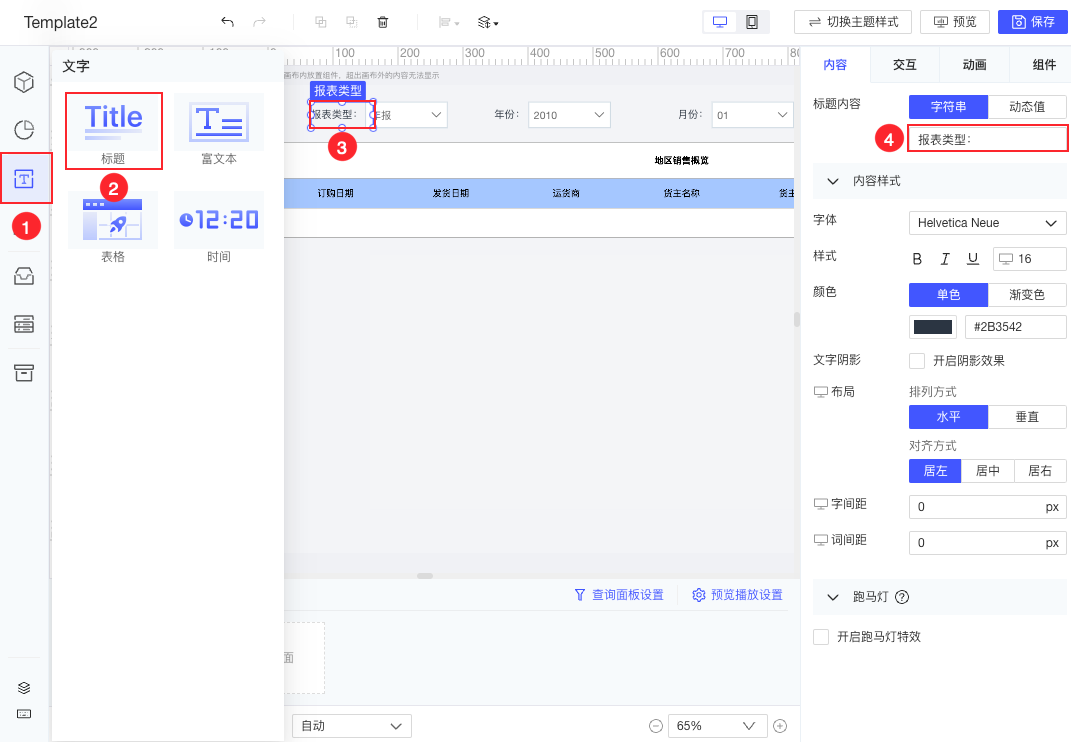Open the 月份 01 dropdown
The height and width of the screenshot is (742, 1071).
click(x=752, y=115)
